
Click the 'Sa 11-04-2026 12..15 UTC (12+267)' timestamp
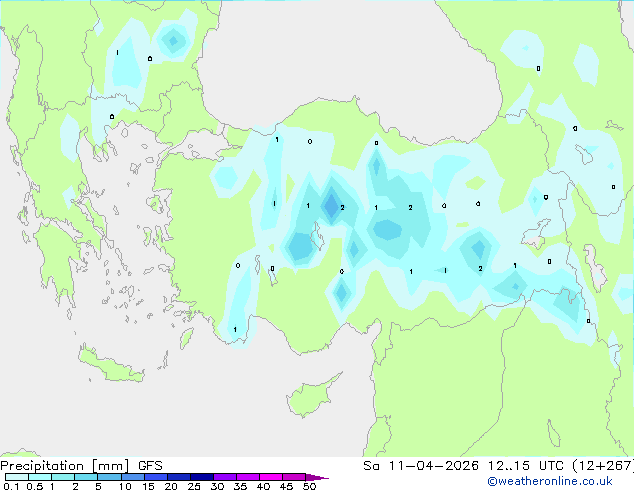click(498, 466)
